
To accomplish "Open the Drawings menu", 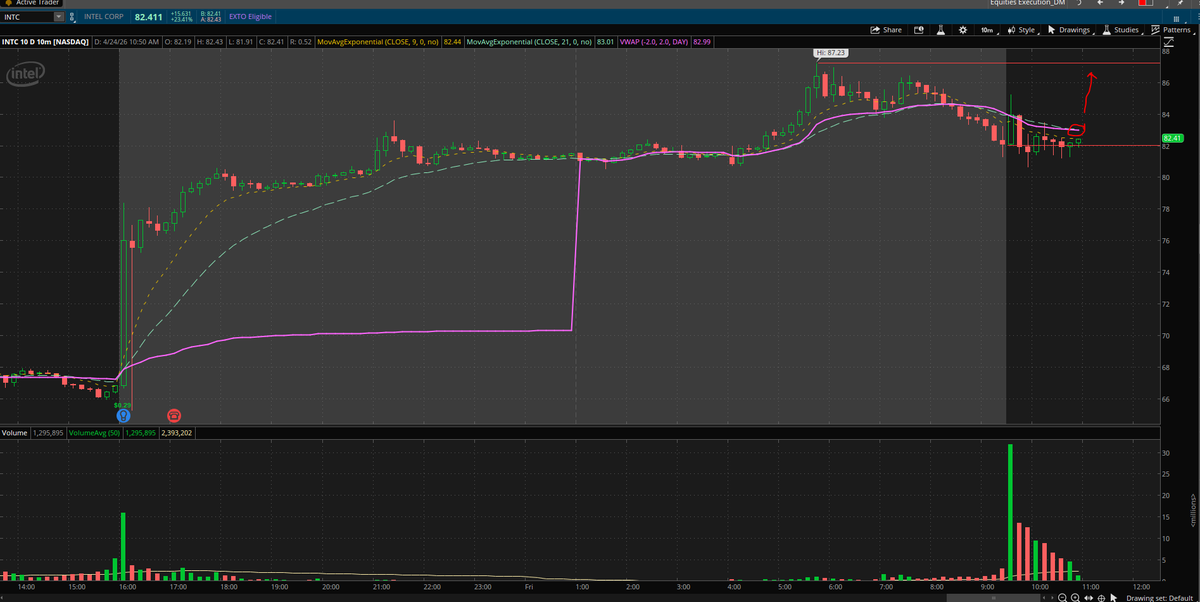I will point(1071,30).
